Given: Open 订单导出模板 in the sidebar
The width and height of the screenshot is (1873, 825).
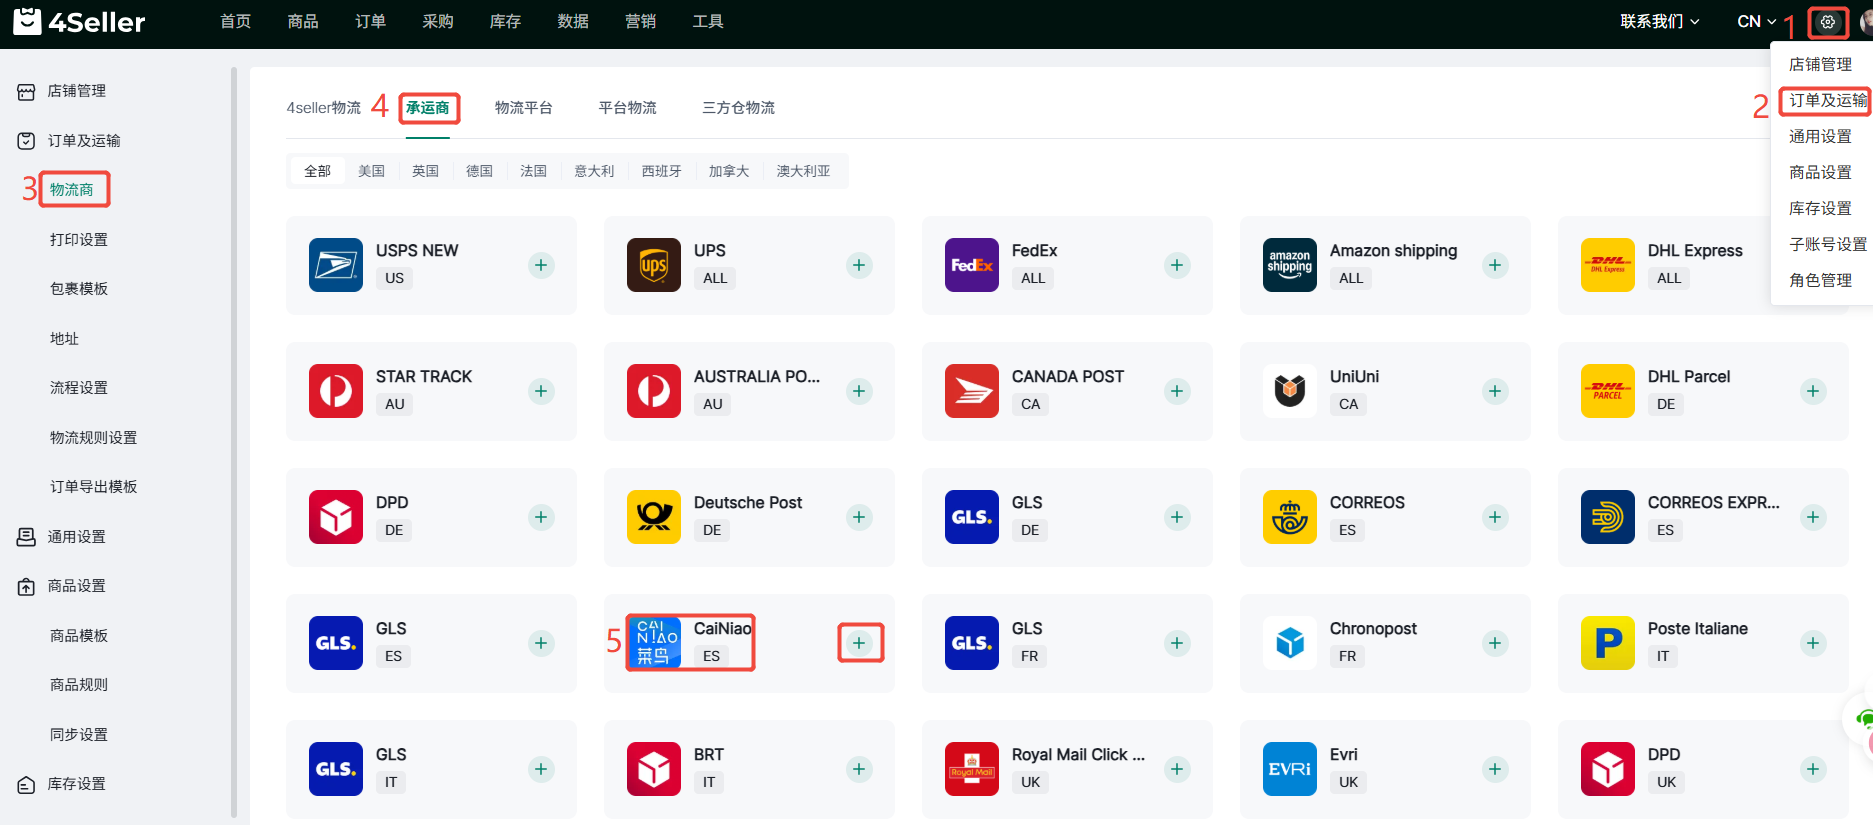Looking at the screenshot, I should tap(94, 487).
